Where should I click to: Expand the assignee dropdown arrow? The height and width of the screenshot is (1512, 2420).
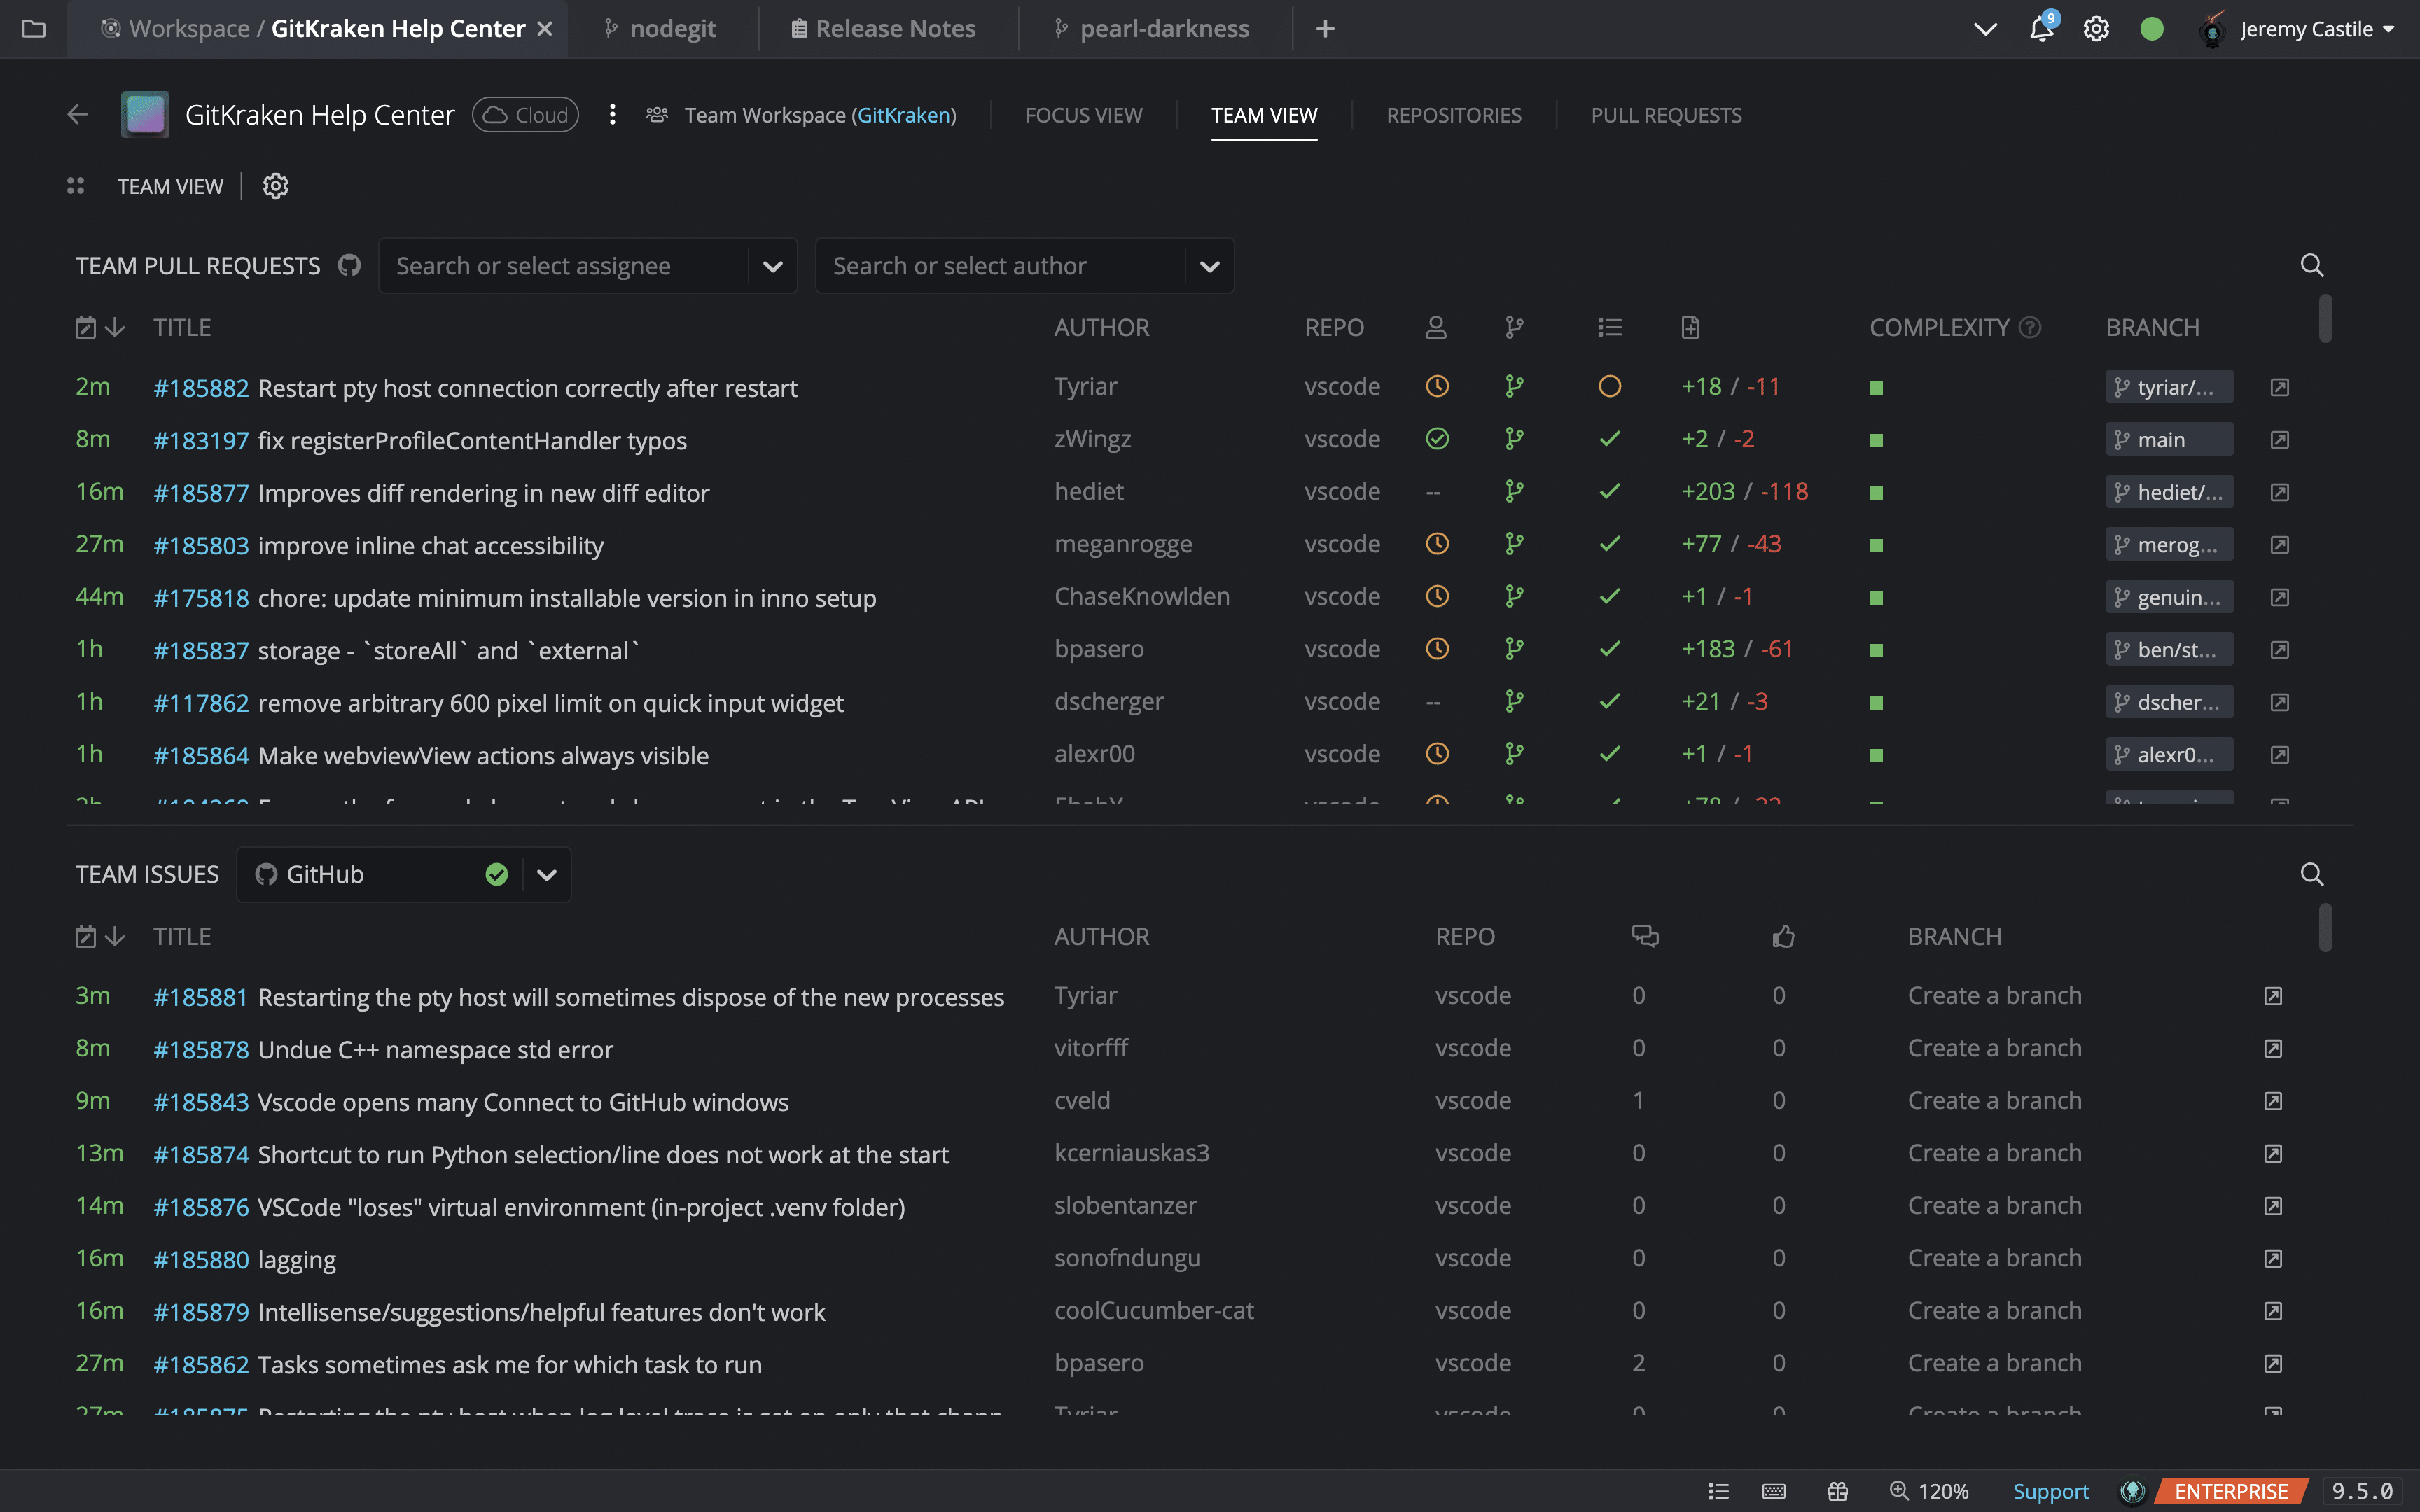point(772,266)
